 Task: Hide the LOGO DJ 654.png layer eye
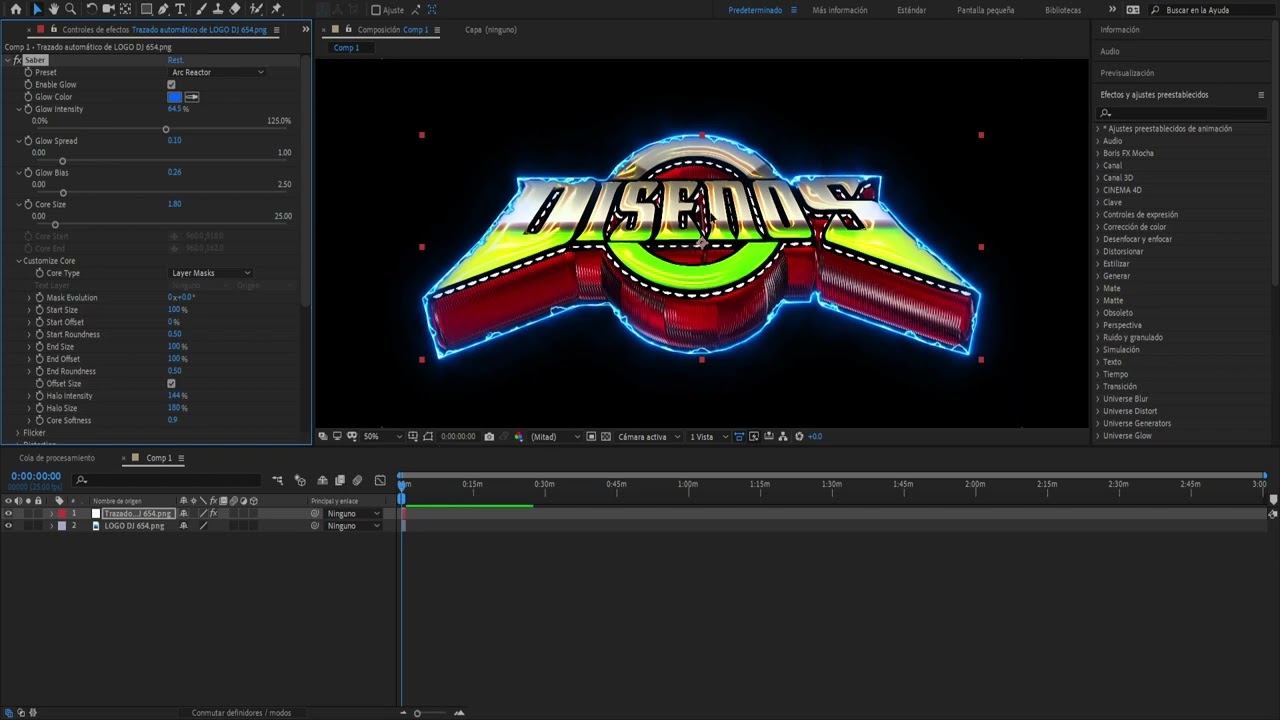9,525
